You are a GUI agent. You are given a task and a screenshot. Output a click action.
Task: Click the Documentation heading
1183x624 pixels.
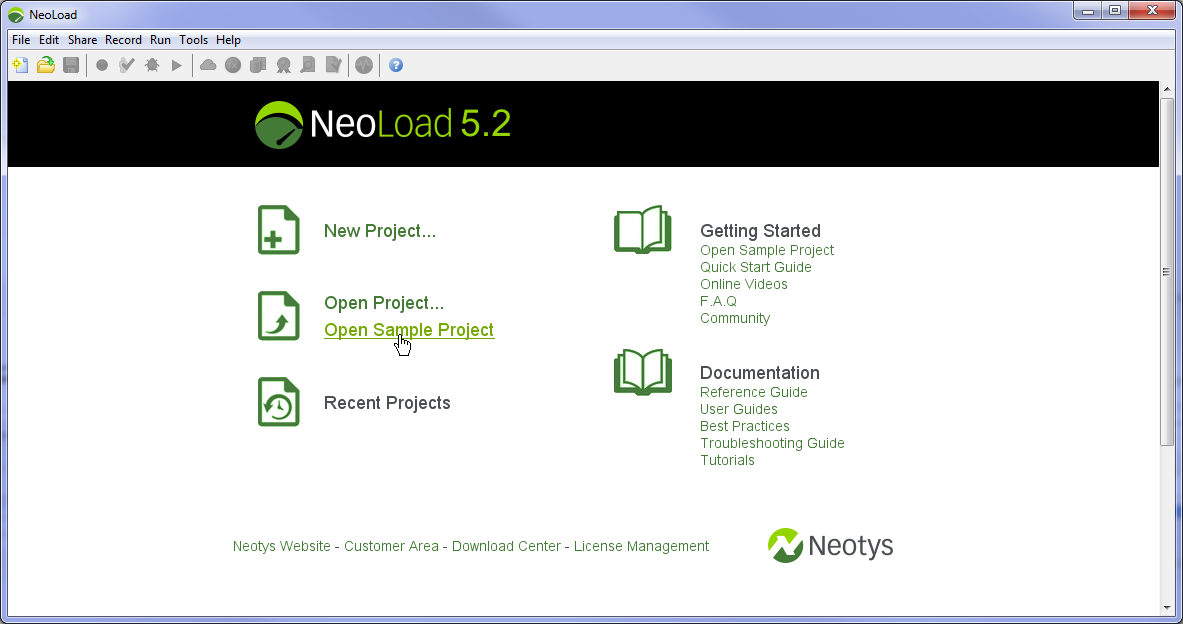pos(760,373)
